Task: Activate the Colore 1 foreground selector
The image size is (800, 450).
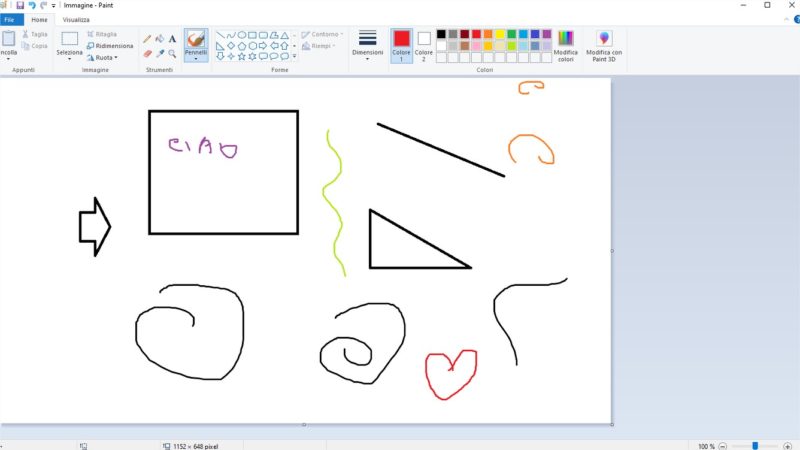Action: point(402,45)
